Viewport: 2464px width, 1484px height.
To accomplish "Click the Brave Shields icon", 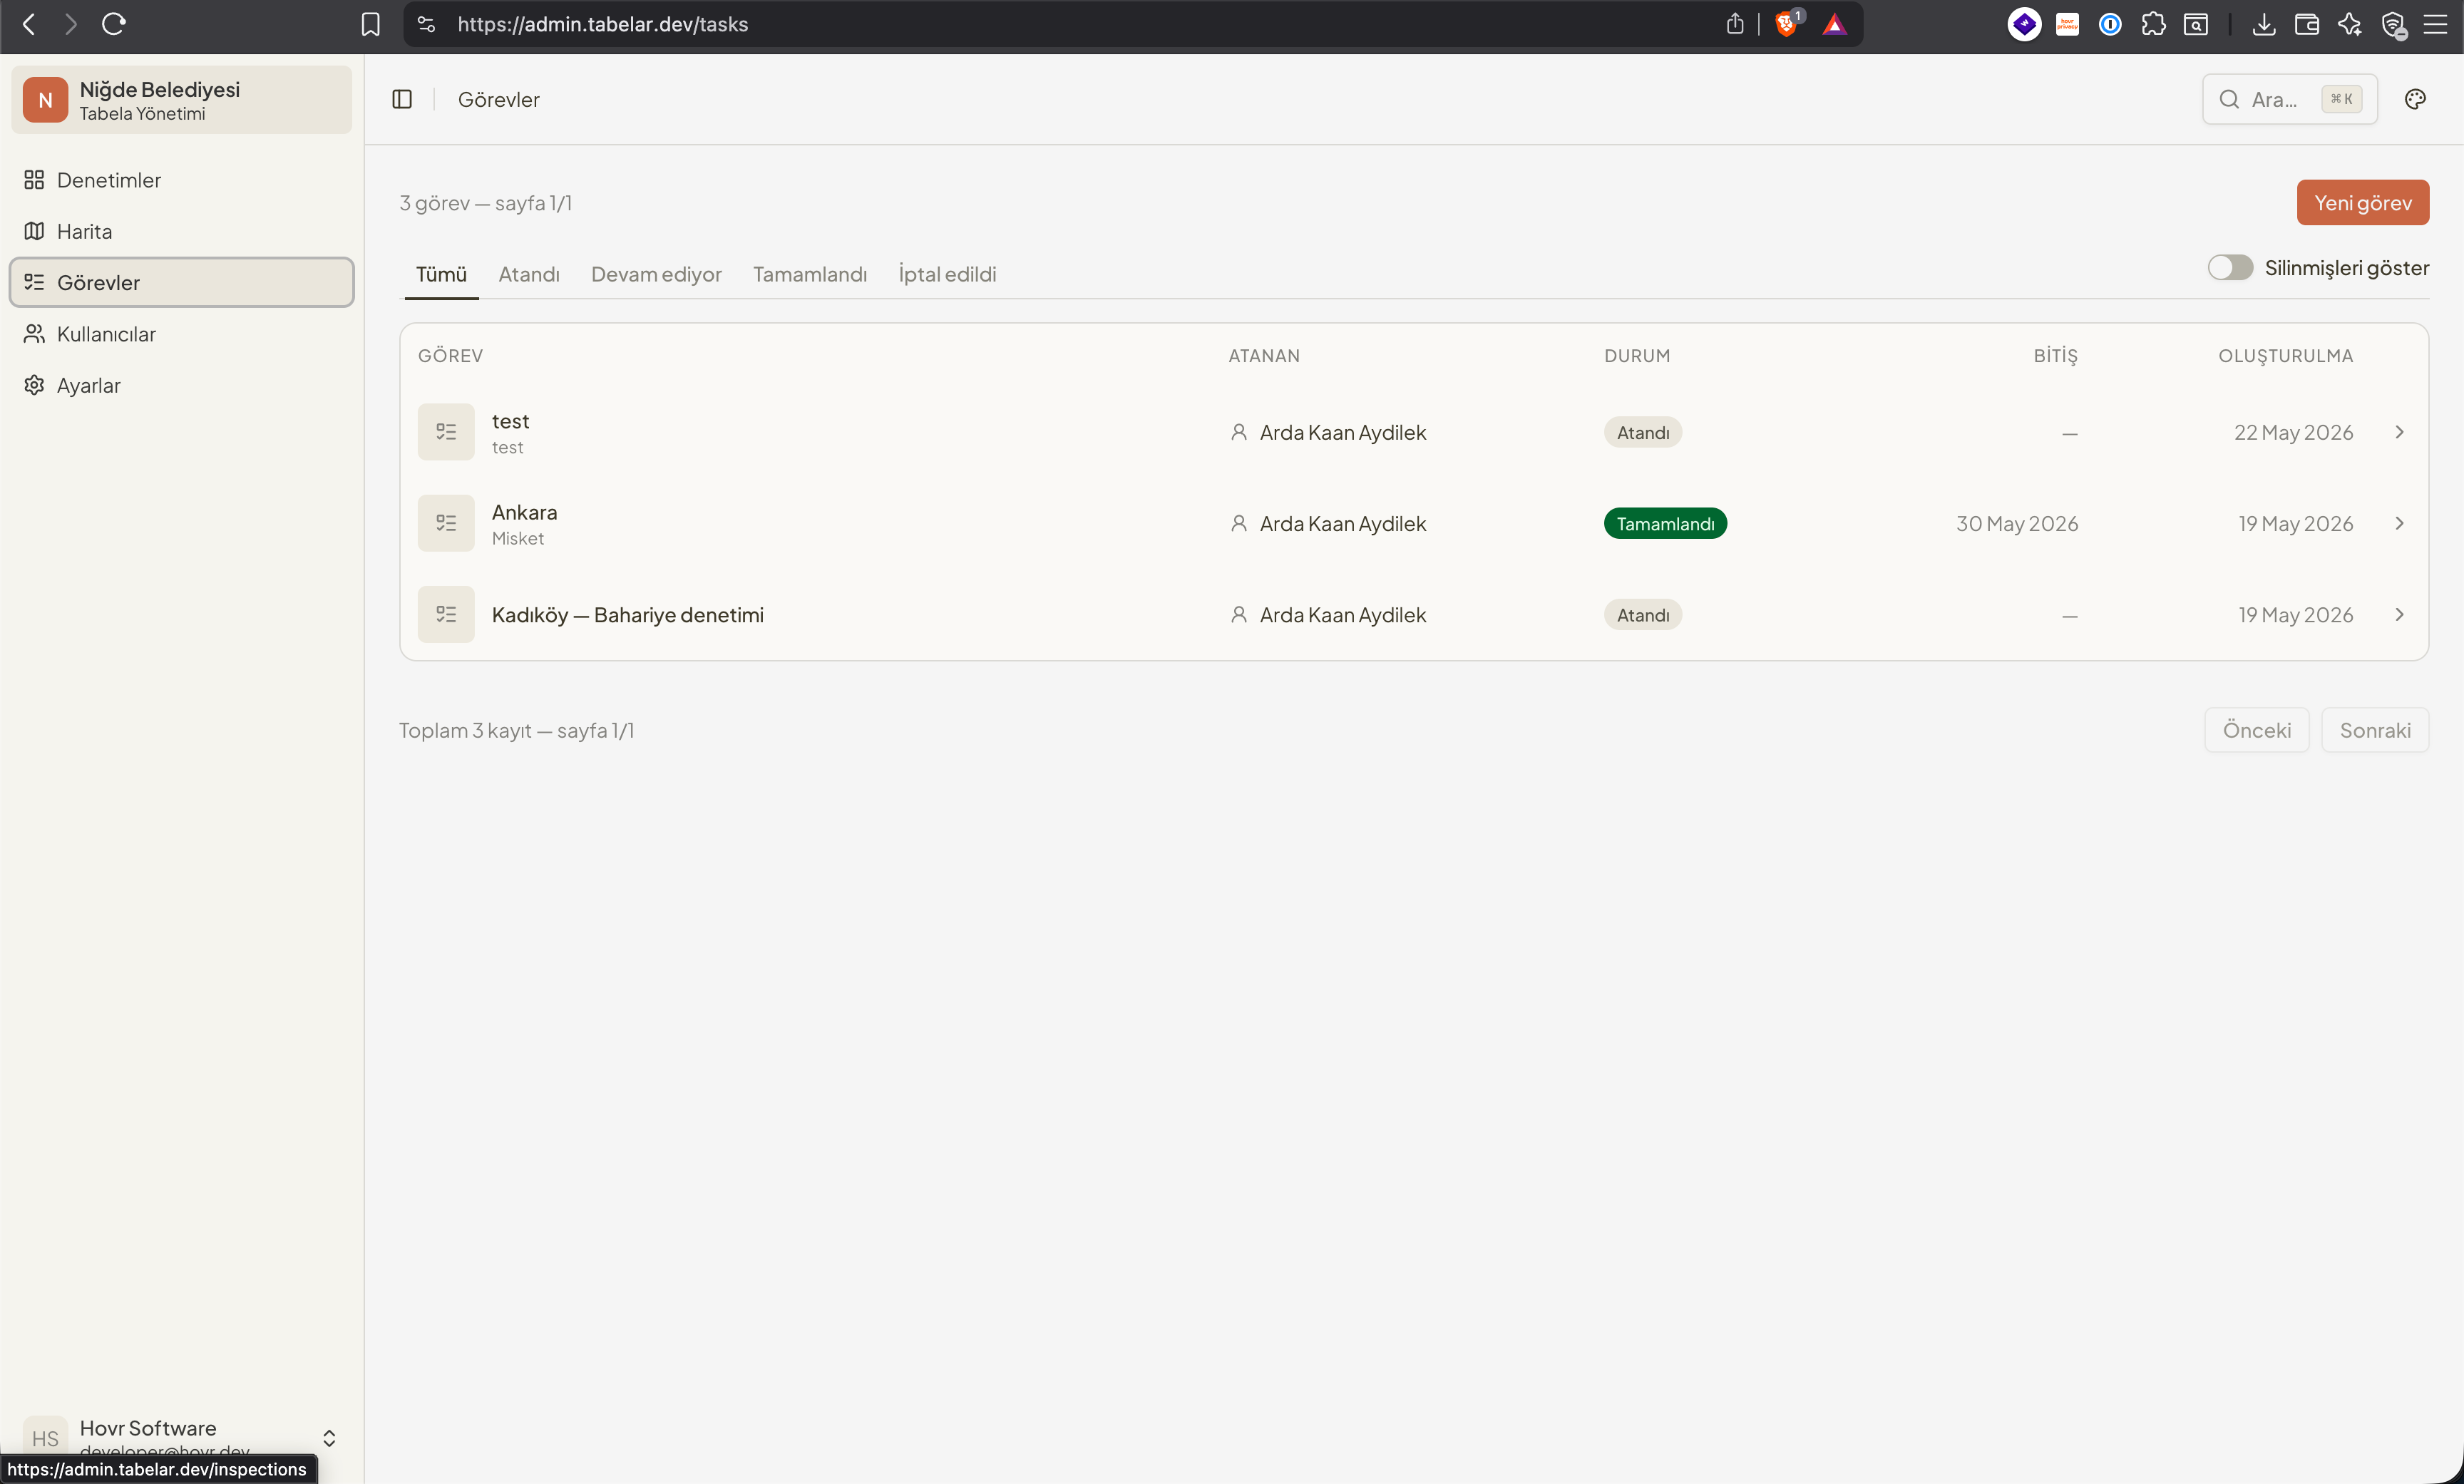I will point(1787,24).
